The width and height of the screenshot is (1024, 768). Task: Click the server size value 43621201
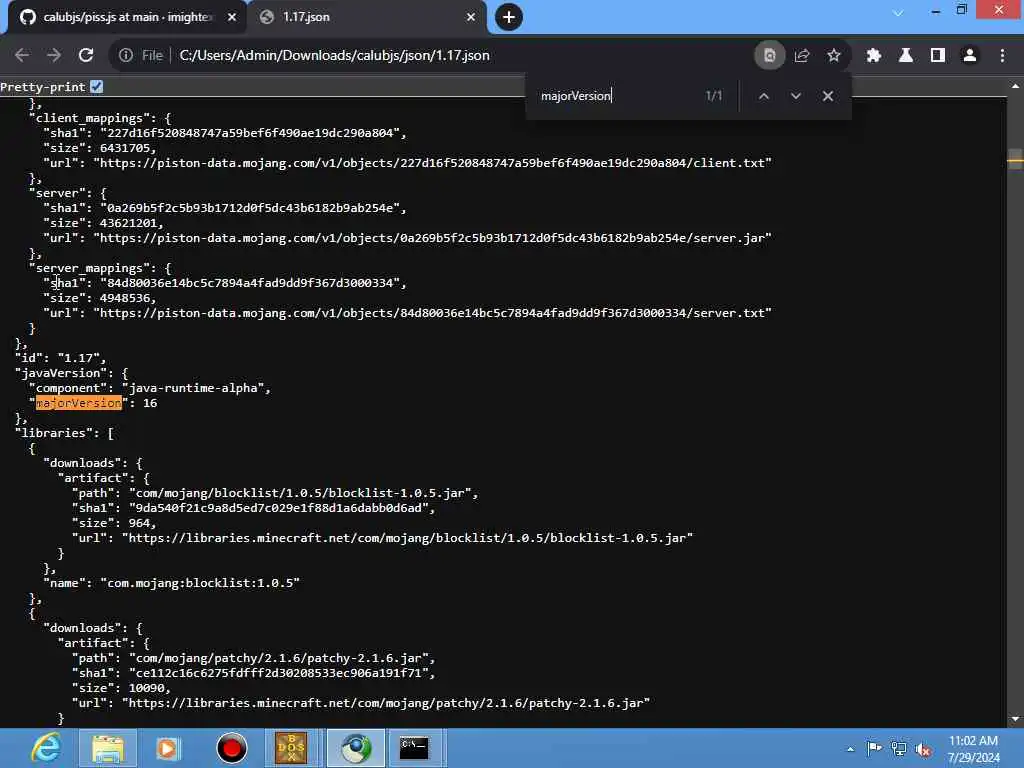pyautogui.click(x=128, y=223)
